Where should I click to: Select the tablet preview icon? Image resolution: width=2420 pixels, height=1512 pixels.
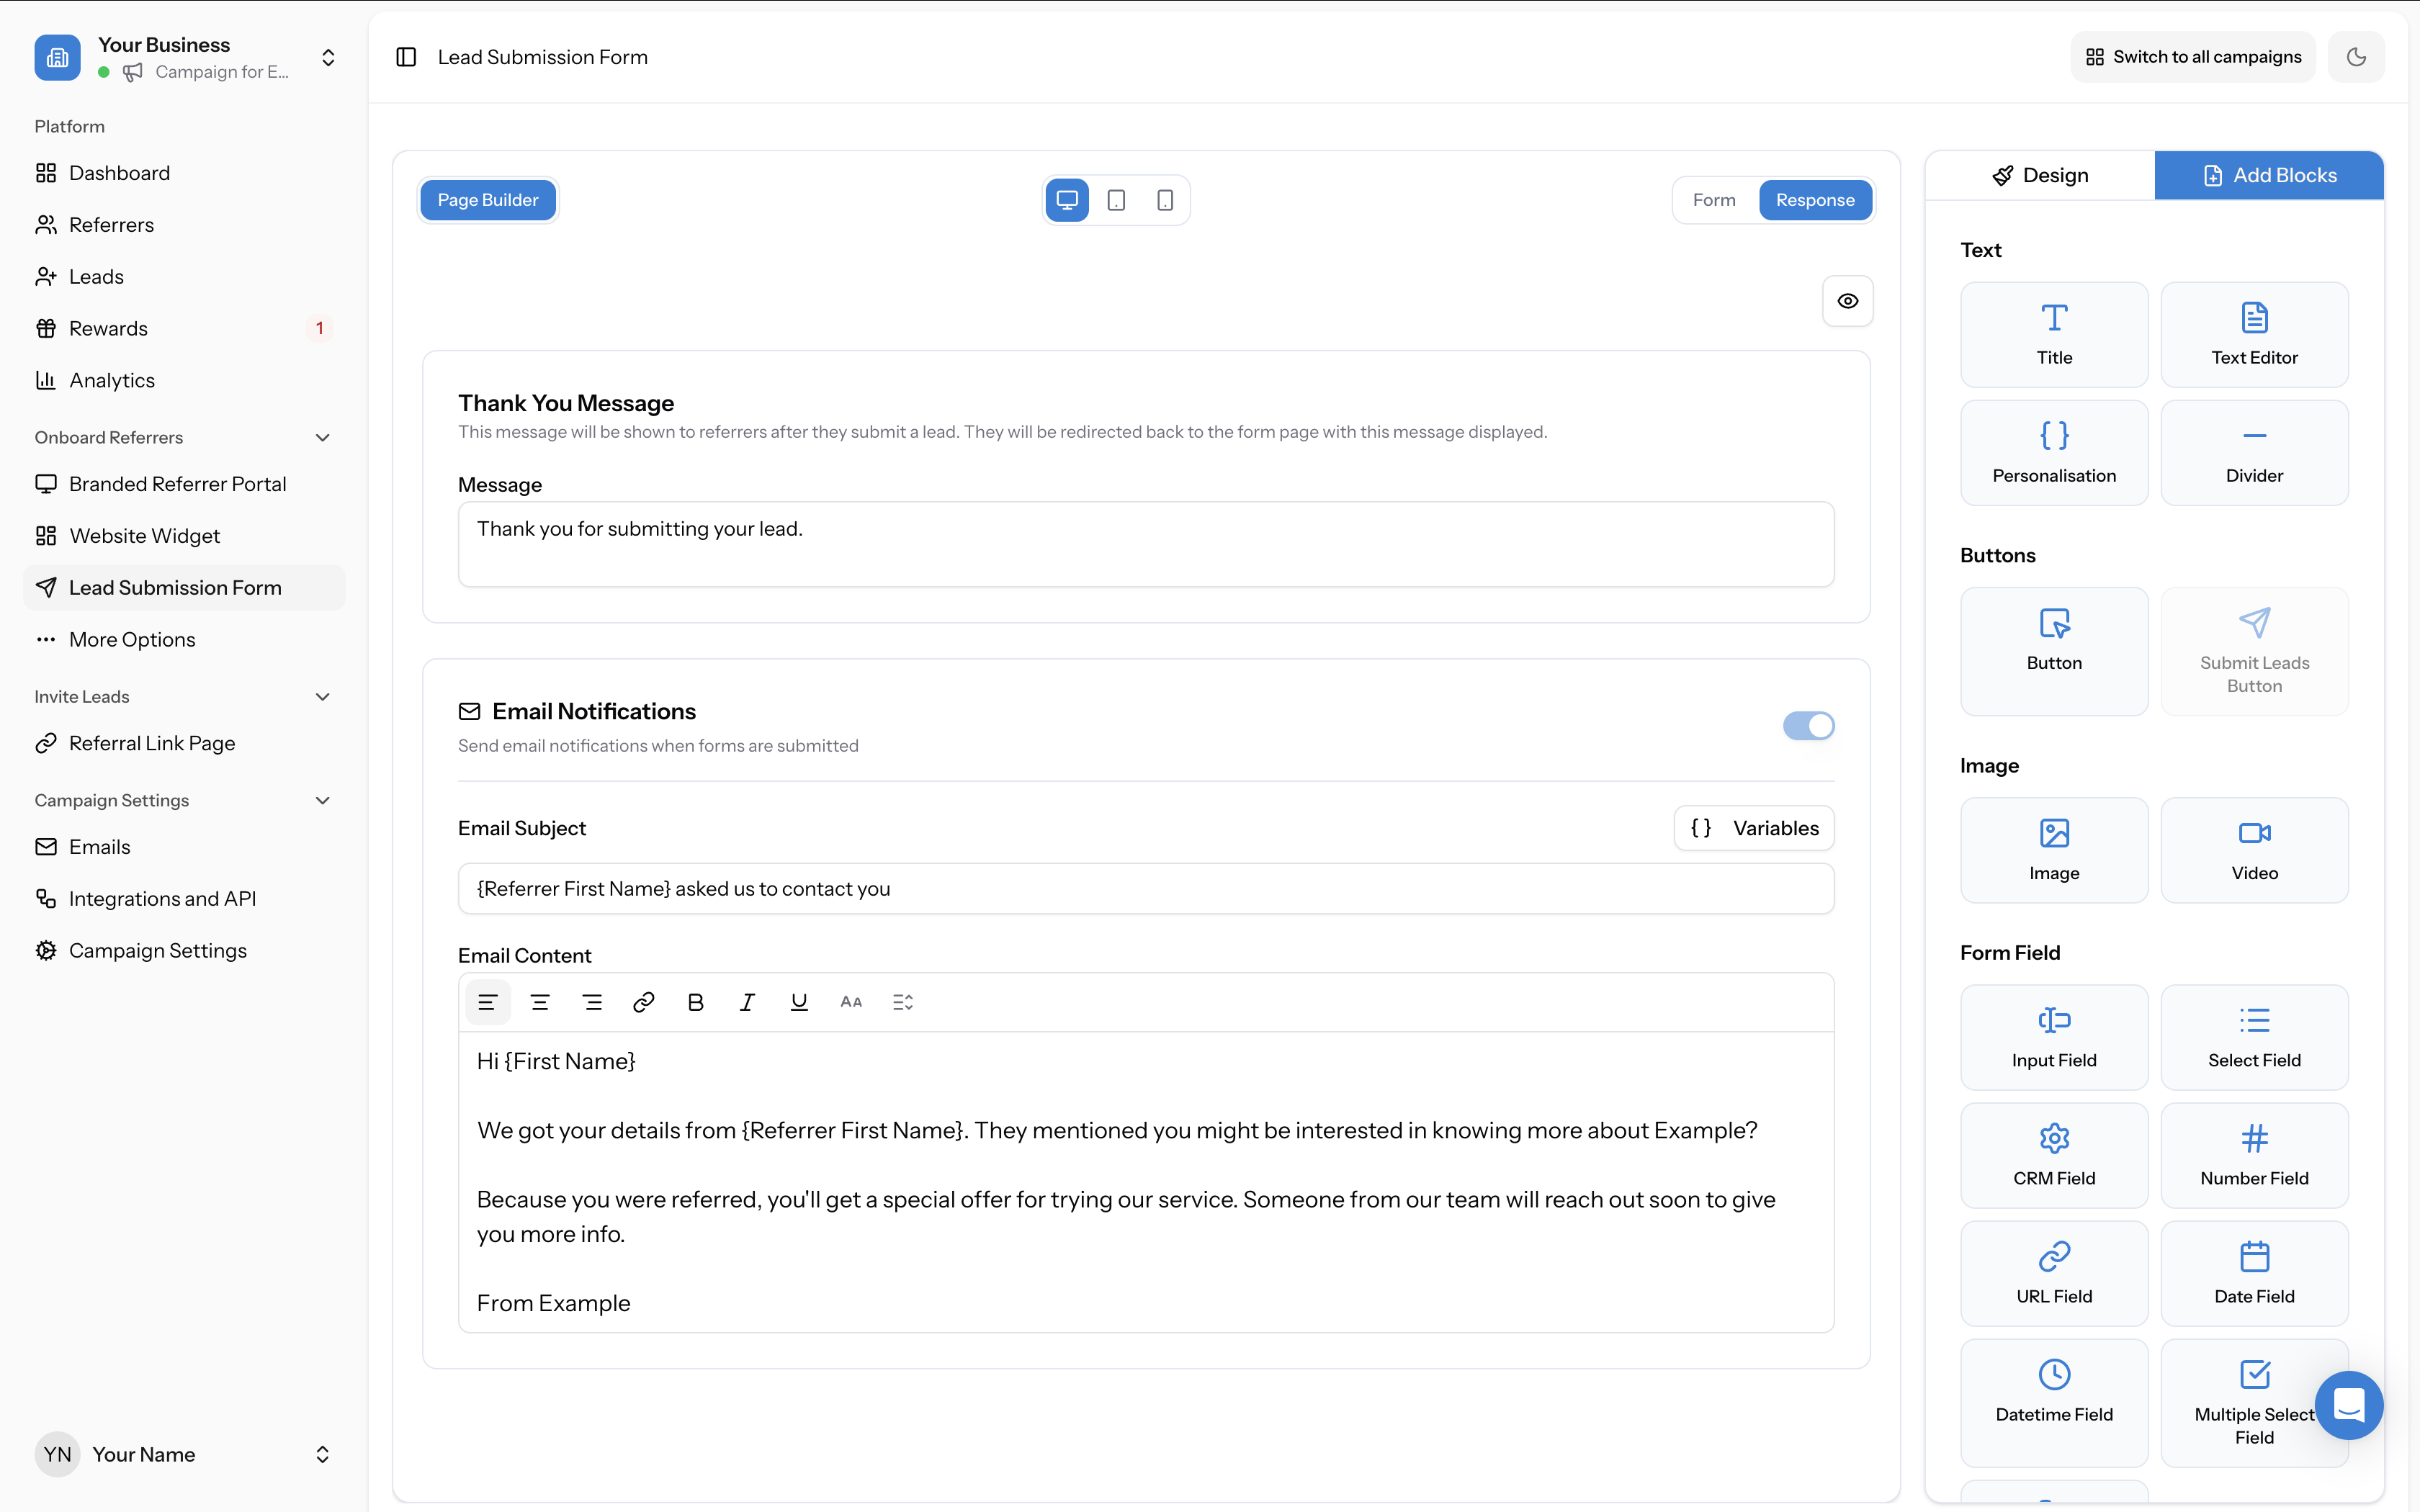pos(1115,200)
